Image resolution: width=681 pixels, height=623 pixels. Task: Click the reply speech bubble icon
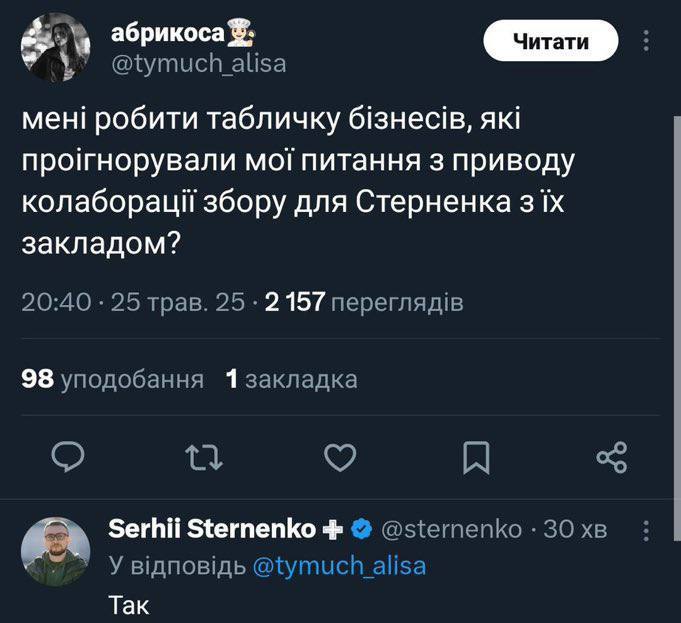coord(66,457)
